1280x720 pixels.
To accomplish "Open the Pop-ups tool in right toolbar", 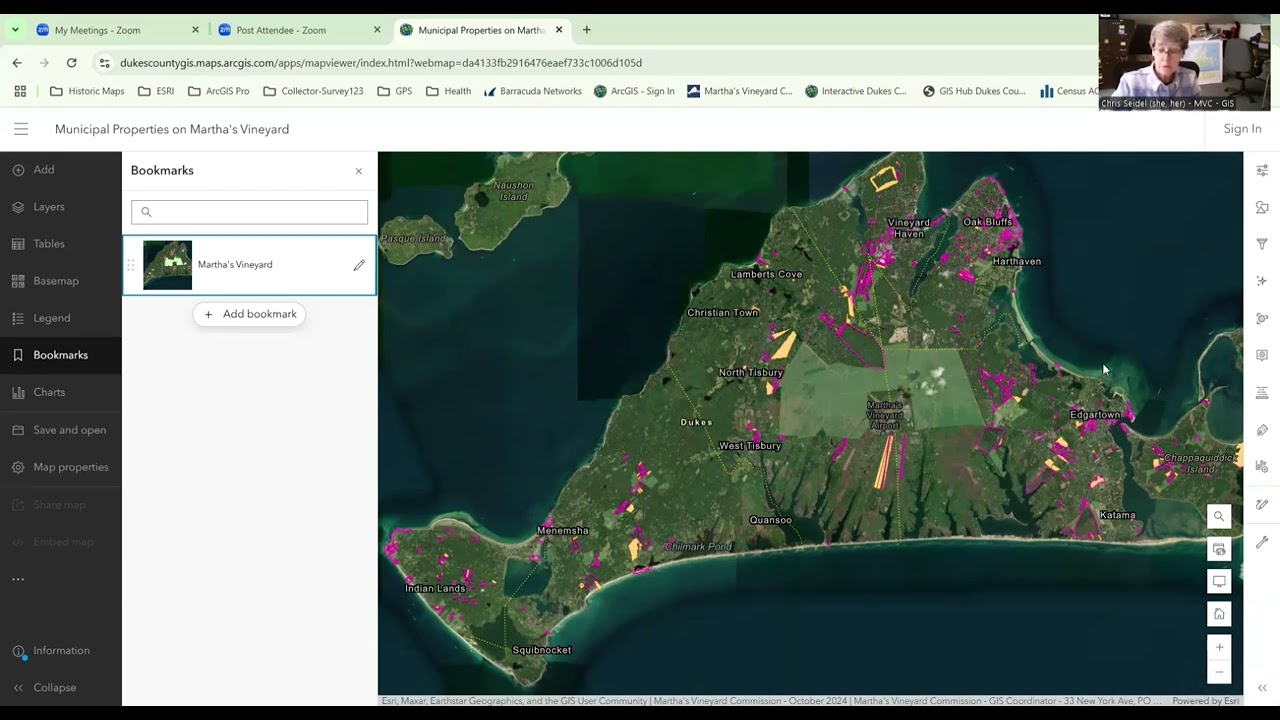I will [1262, 355].
